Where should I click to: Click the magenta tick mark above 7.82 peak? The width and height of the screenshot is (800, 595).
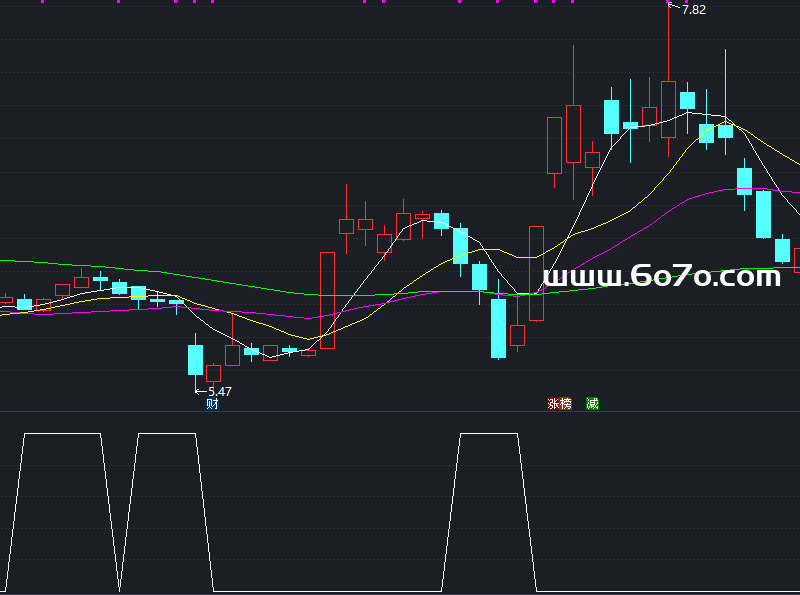(x=668, y=2)
